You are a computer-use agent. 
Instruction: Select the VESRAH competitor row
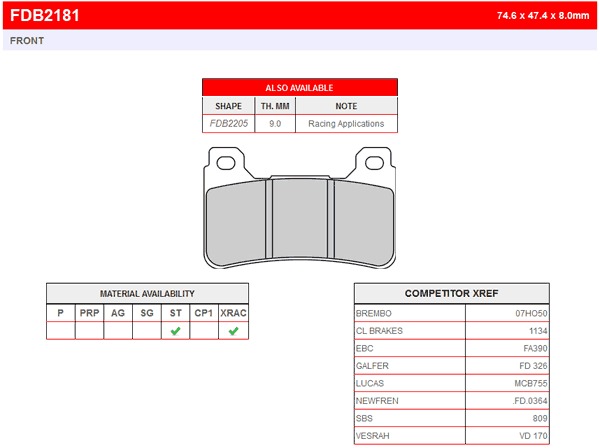452,436
